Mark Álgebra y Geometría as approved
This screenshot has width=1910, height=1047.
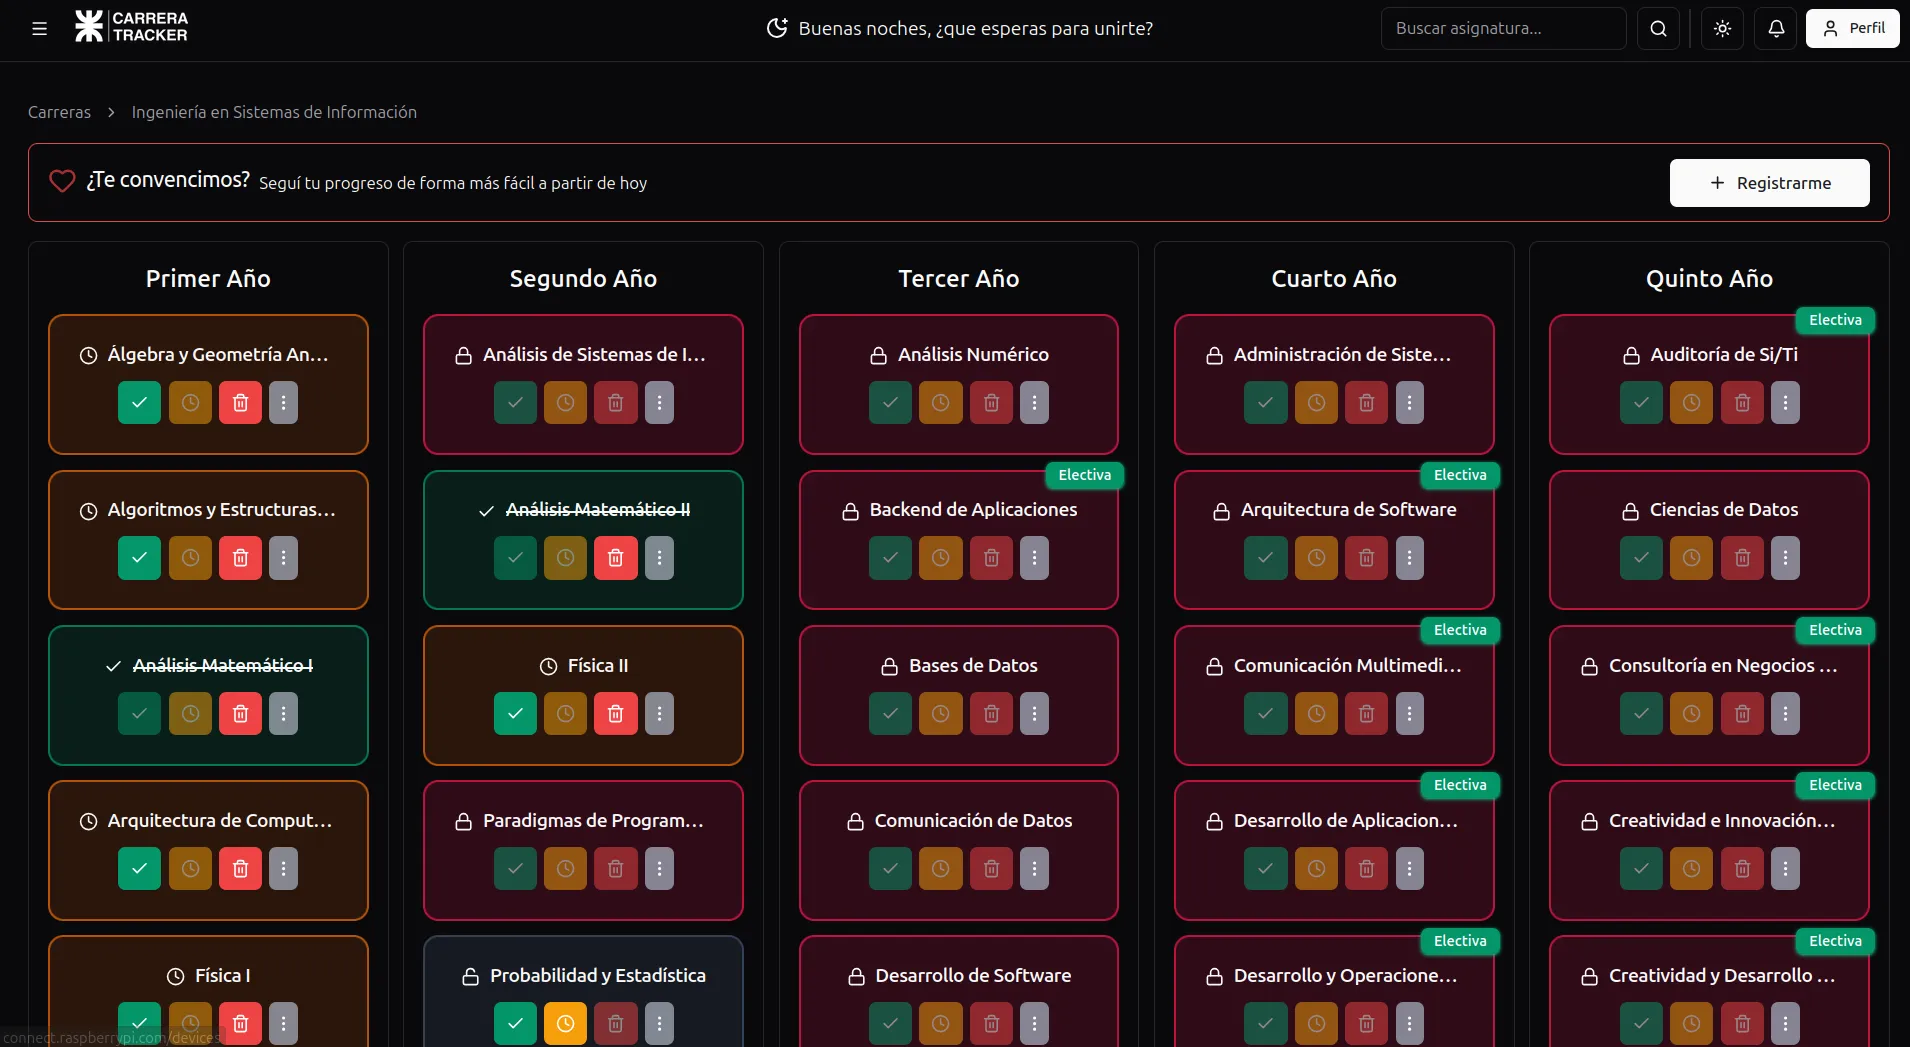pyautogui.click(x=139, y=403)
